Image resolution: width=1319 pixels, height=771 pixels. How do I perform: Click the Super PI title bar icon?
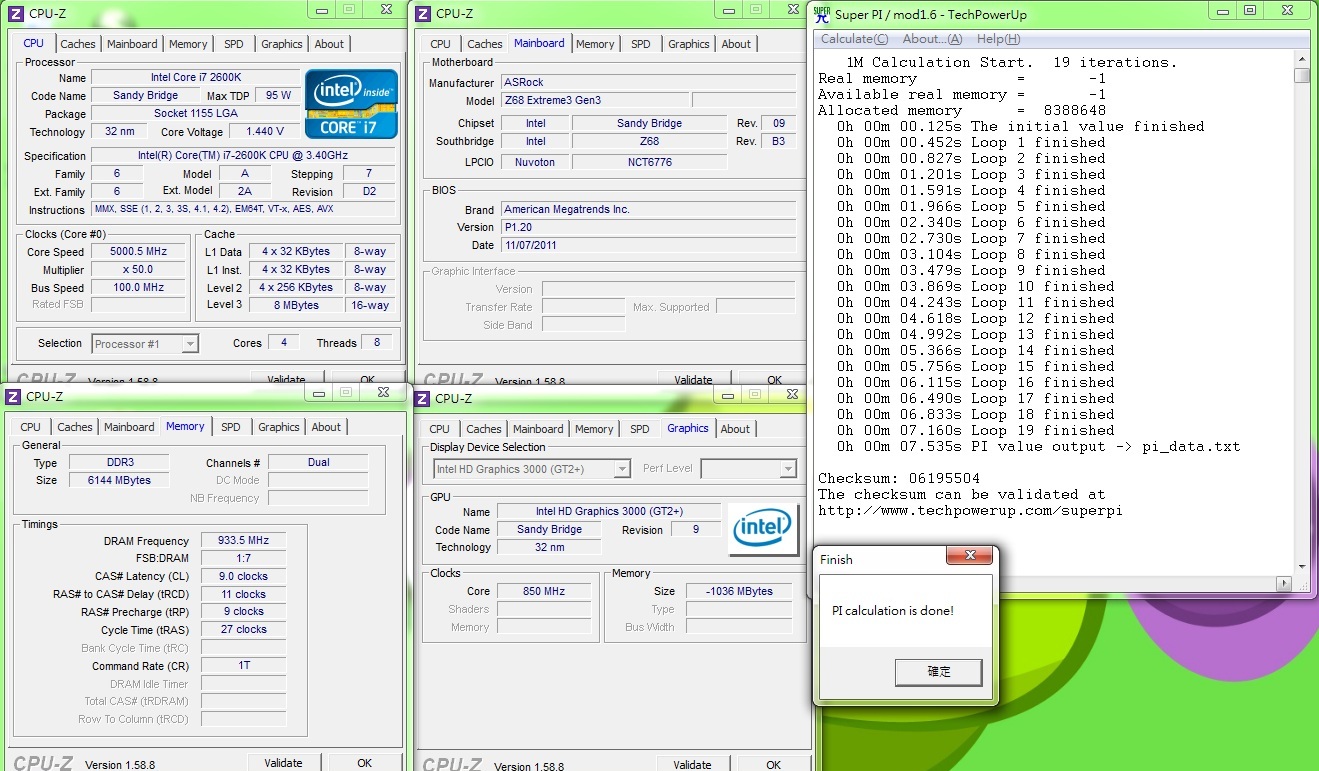point(822,14)
